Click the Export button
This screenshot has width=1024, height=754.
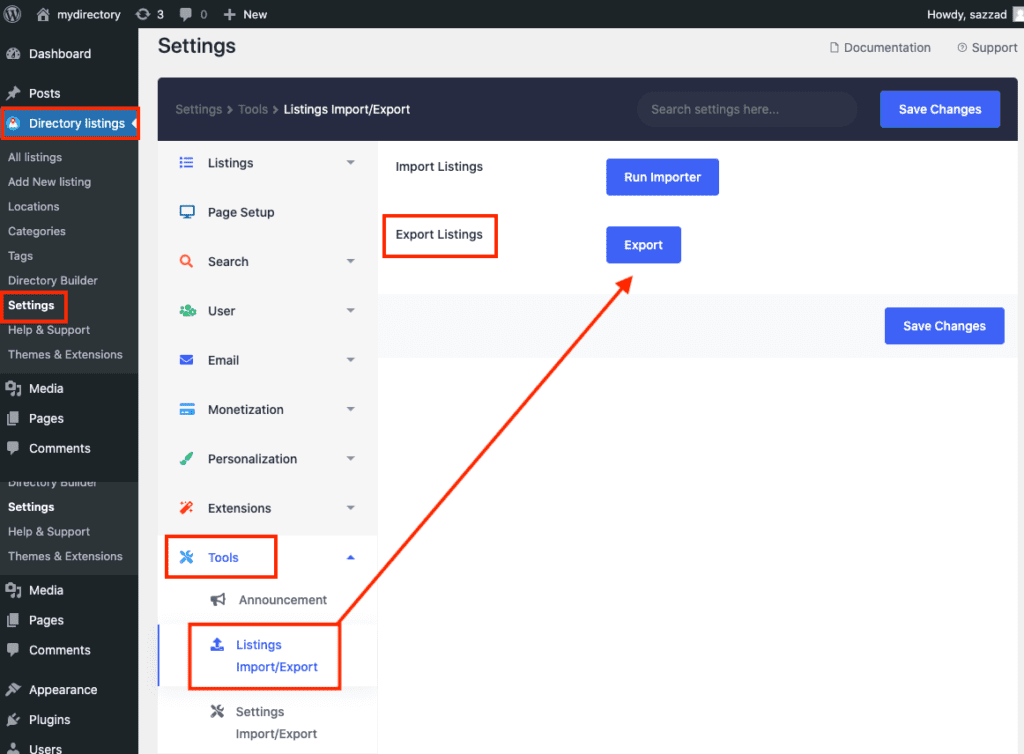click(643, 245)
